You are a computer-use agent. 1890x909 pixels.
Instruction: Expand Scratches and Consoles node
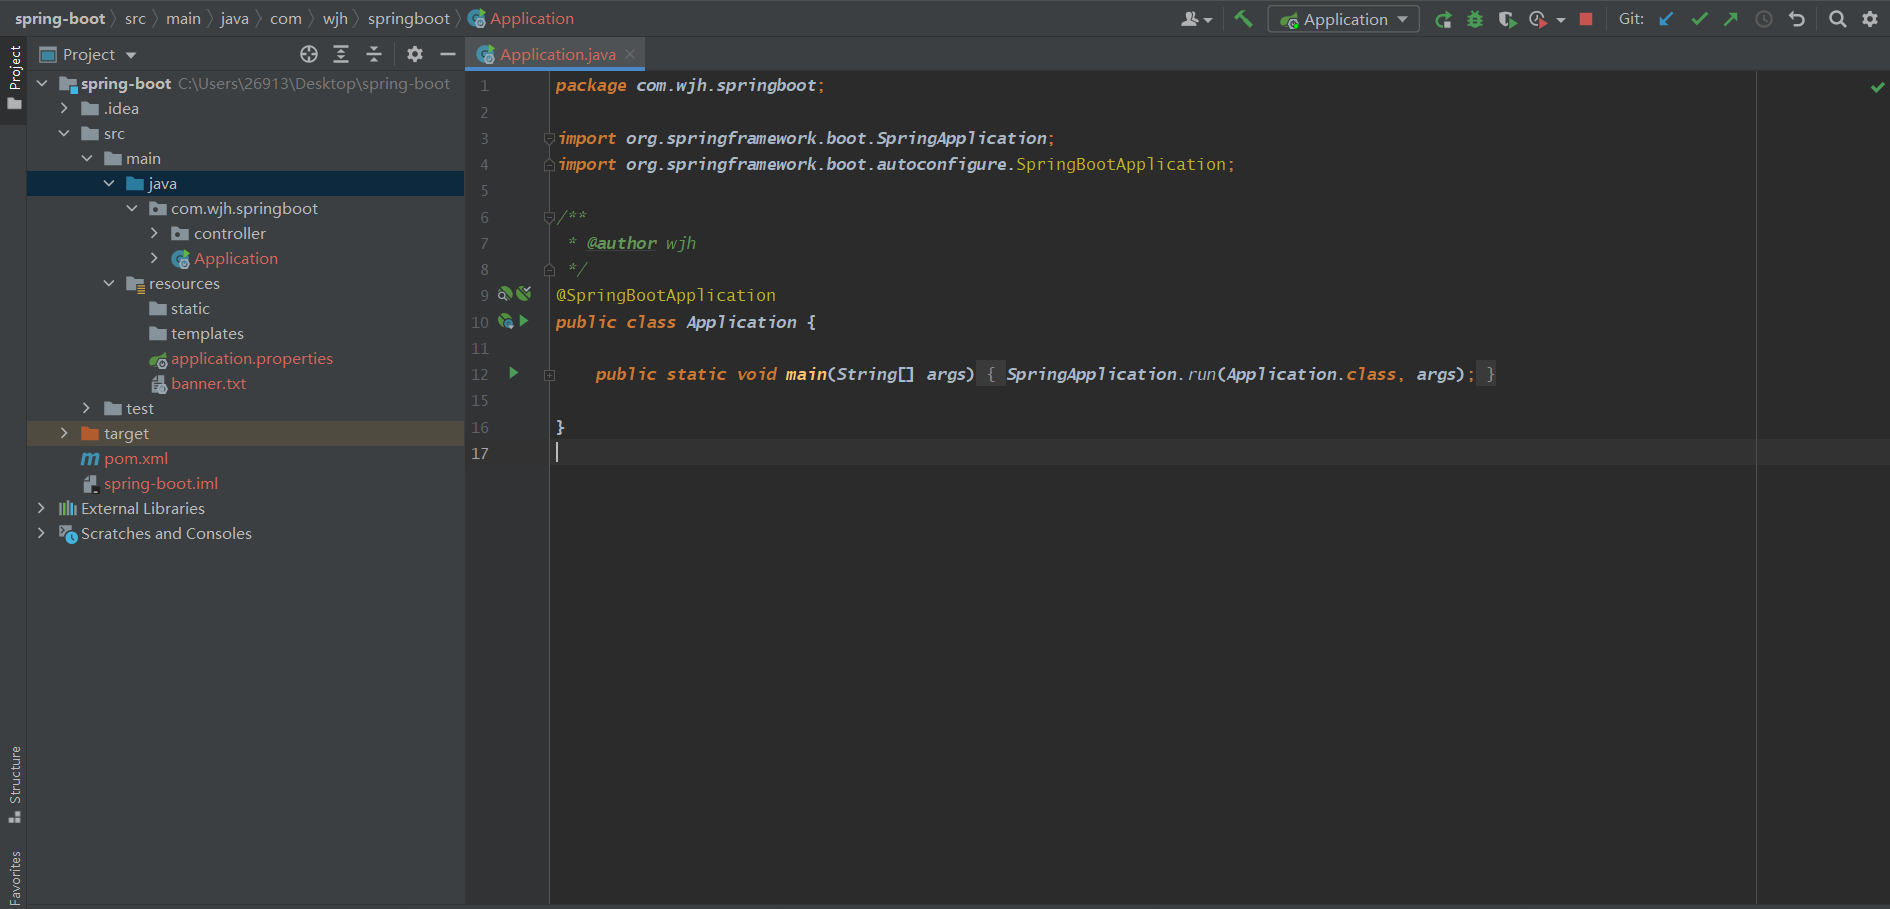click(x=41, y=533)
